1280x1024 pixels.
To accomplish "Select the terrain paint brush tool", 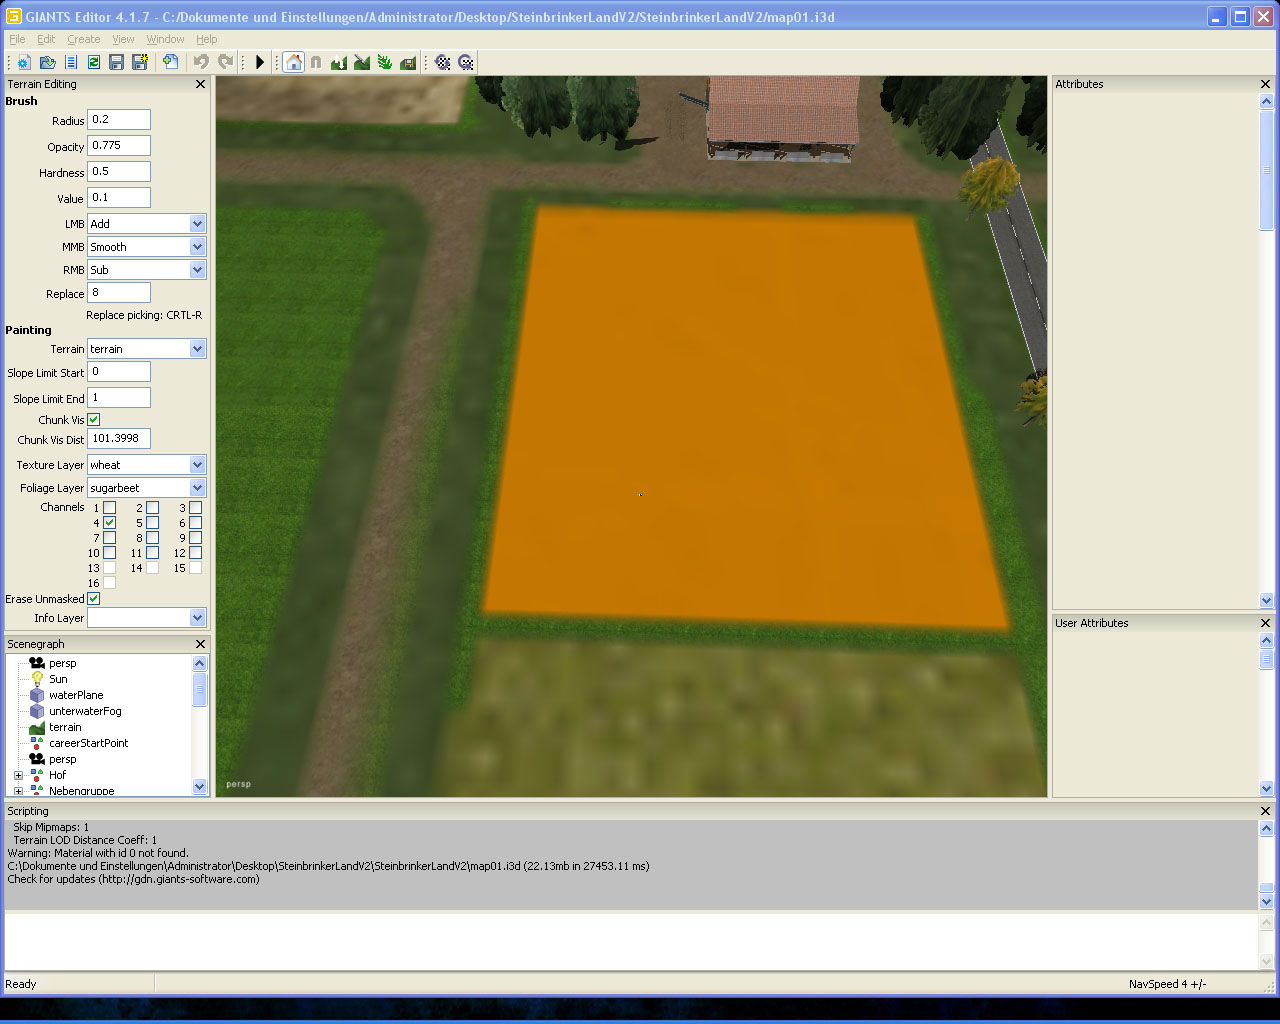I will [x=362, y=62].
